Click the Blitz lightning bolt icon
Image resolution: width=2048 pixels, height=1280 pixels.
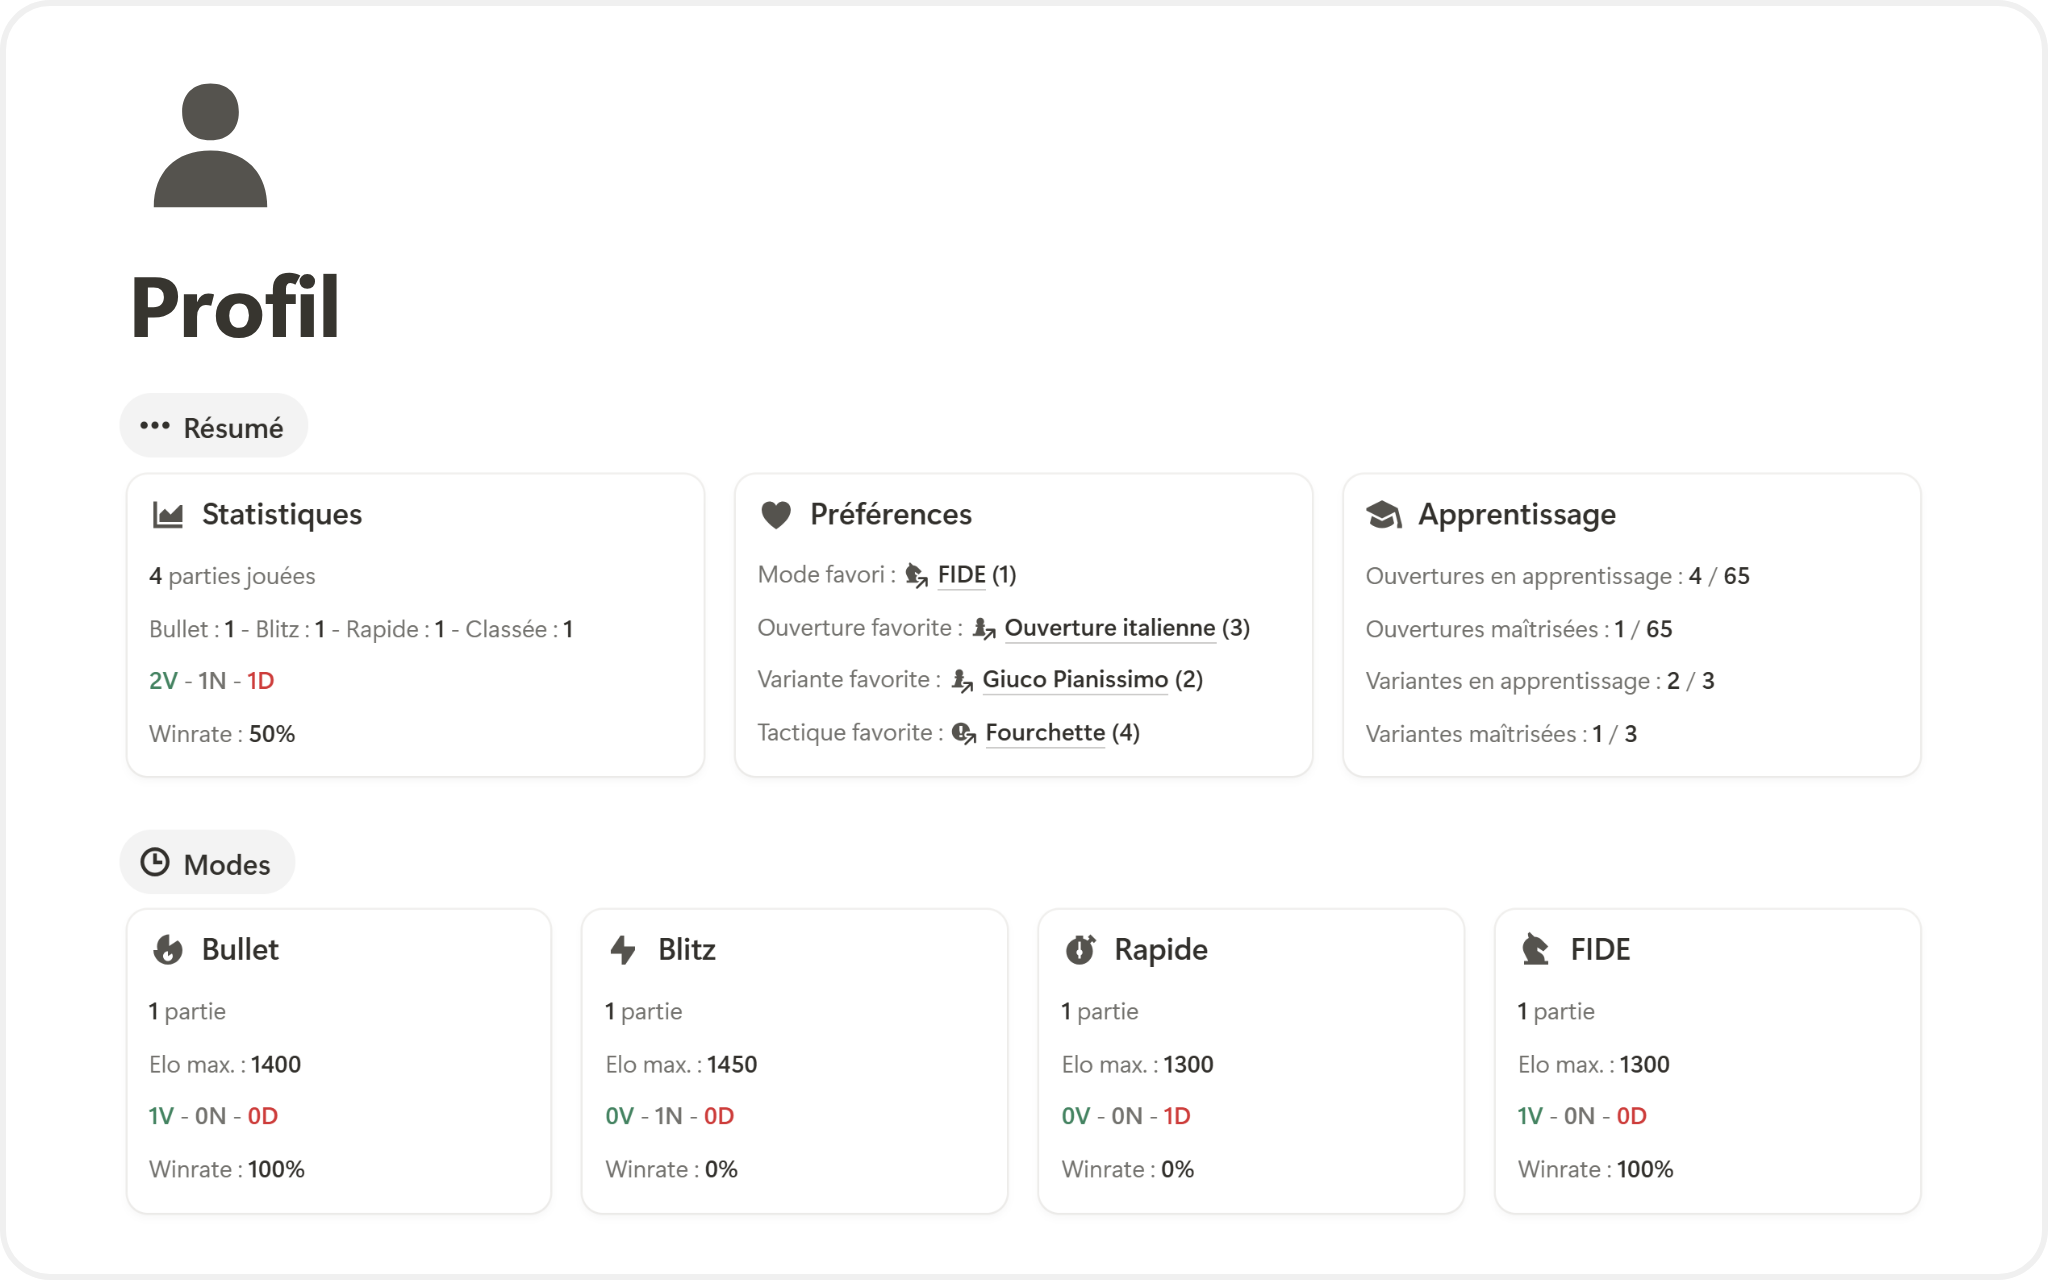pyautogui.click(x=623, y=949)
